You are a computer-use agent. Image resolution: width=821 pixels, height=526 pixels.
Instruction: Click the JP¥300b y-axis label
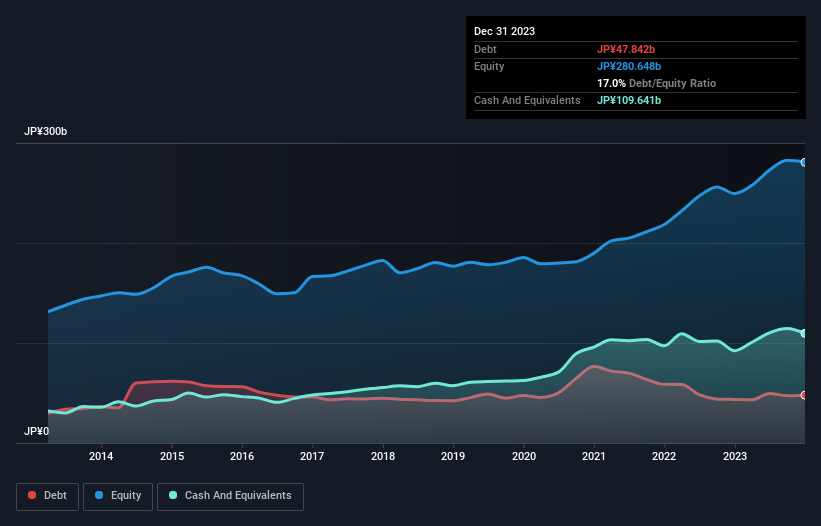[x=46, y=131]
